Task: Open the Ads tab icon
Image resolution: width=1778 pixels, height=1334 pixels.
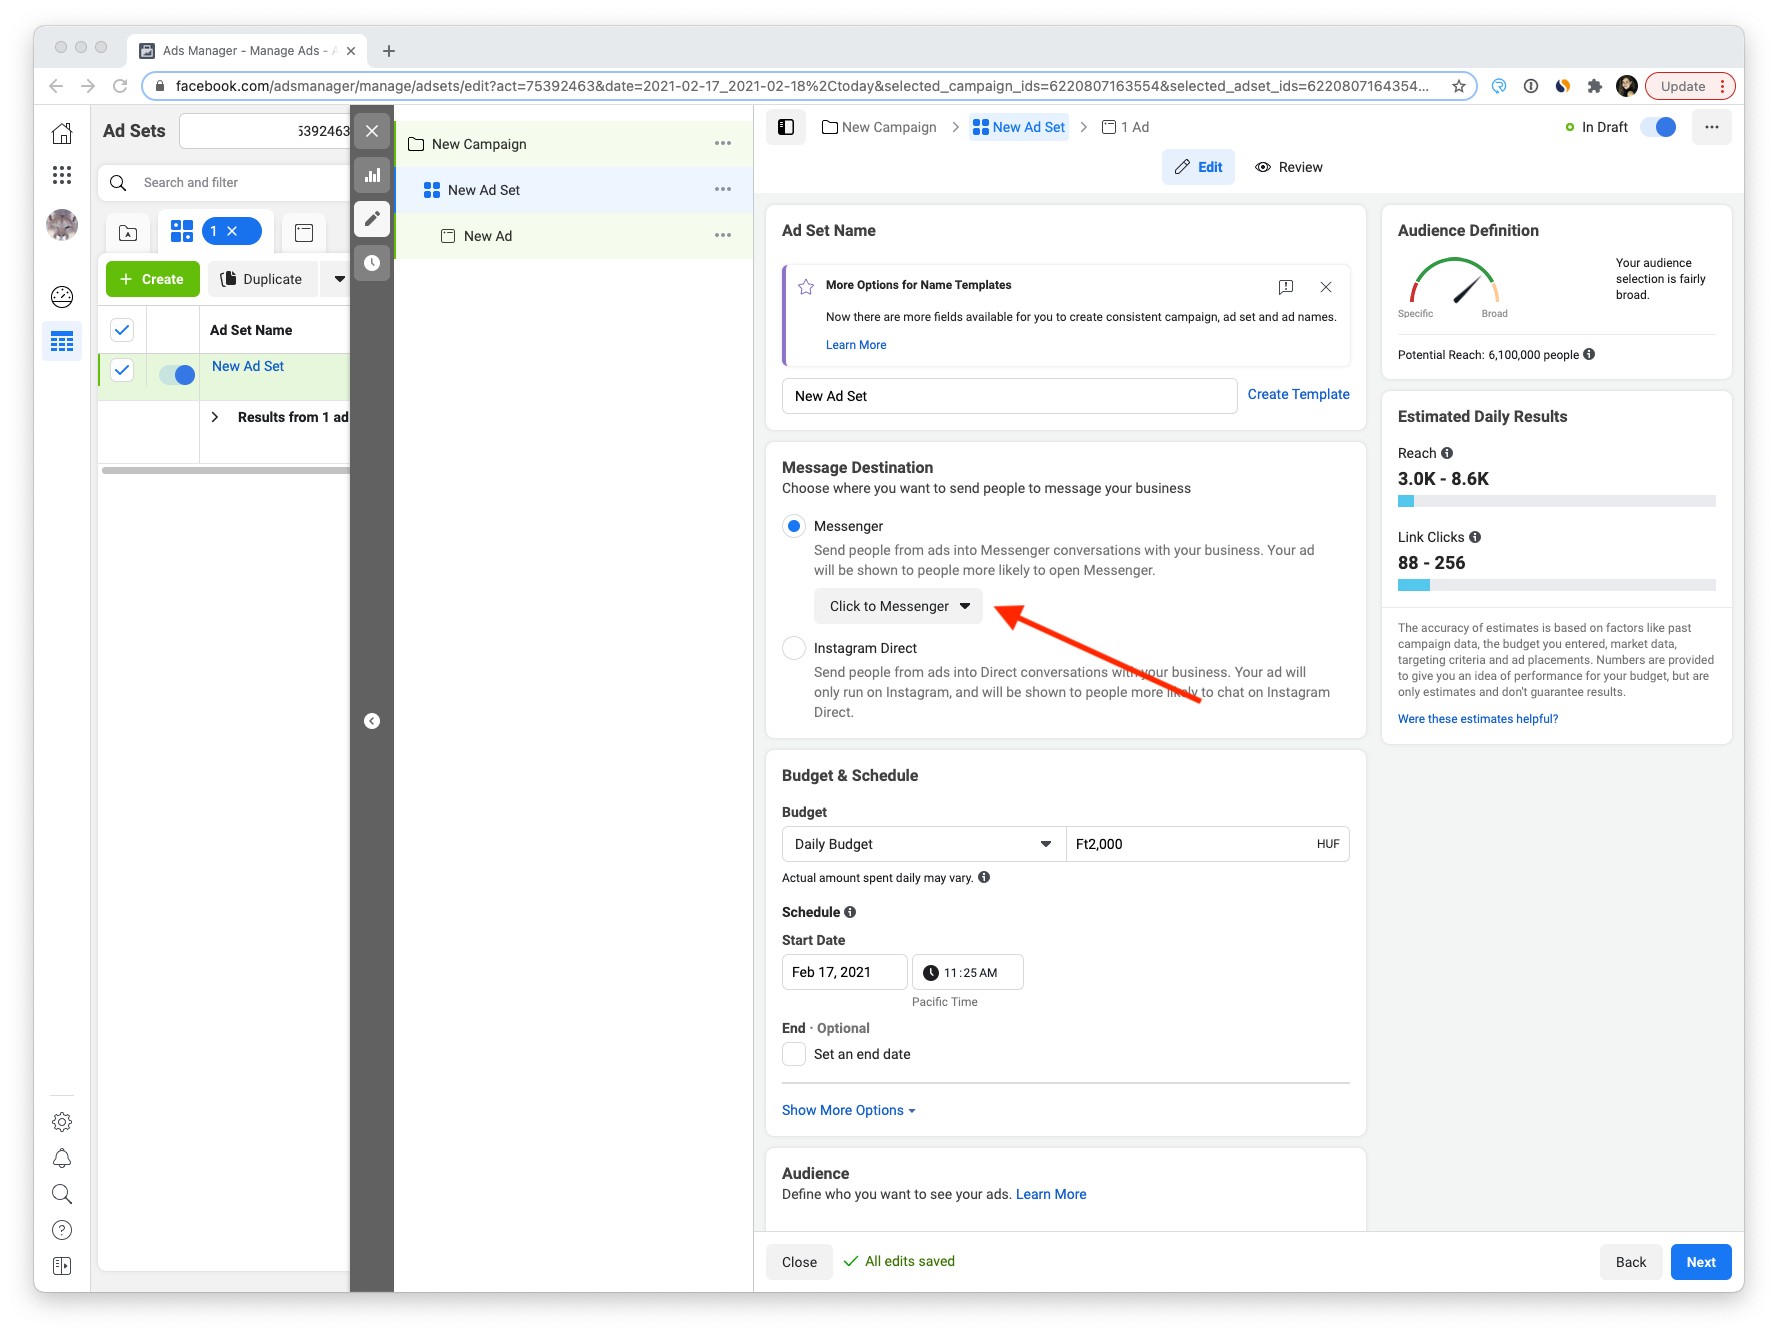Action: (304, 233)
